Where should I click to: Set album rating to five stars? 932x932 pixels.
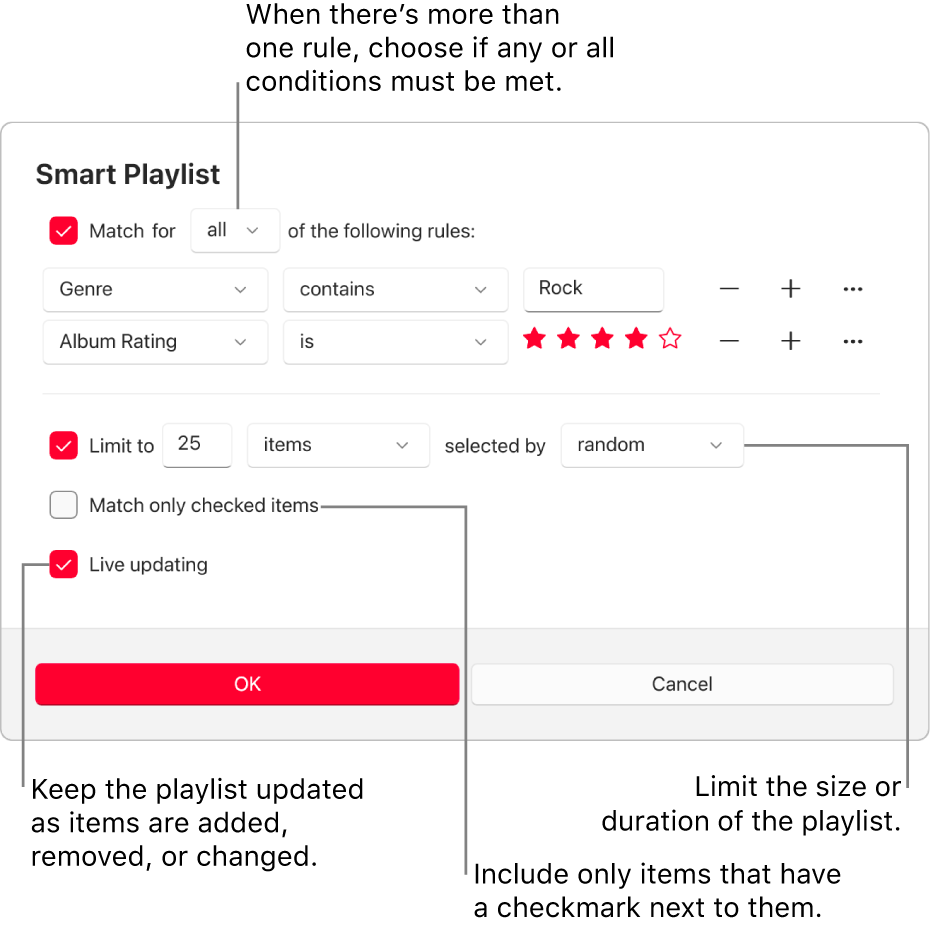[x=669, y=339]
